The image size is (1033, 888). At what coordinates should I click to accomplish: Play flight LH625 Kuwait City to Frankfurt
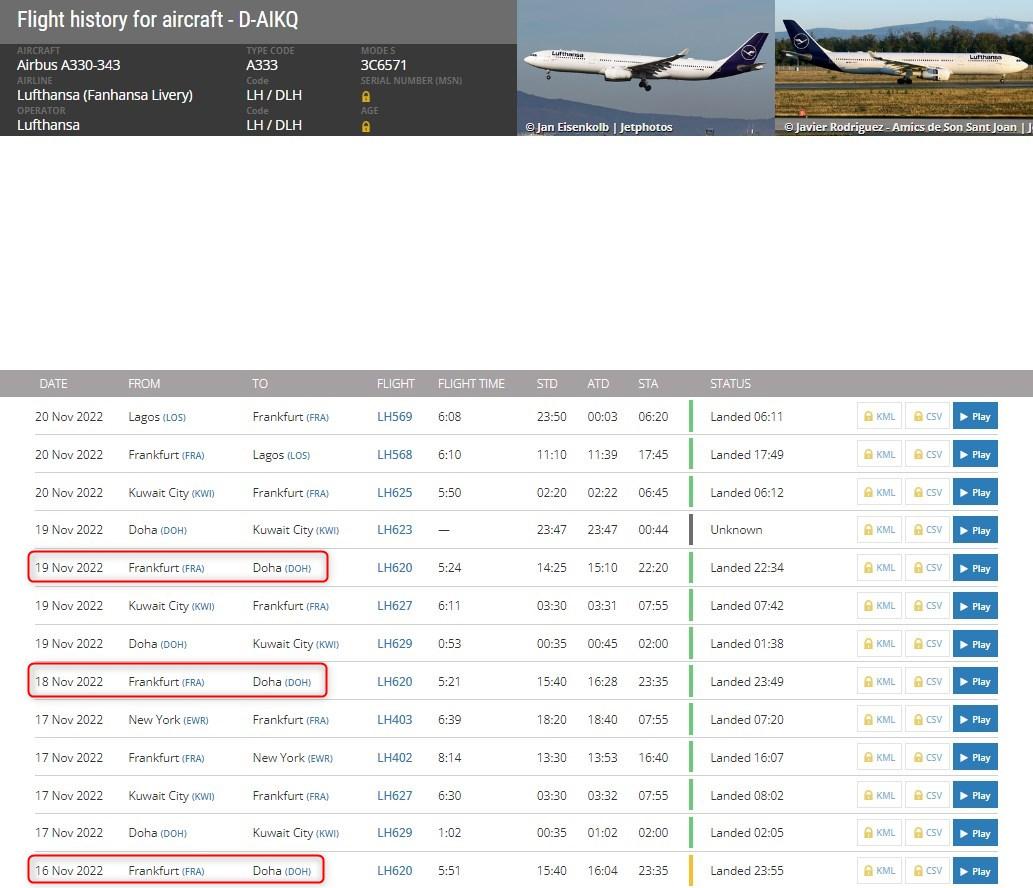975,492
